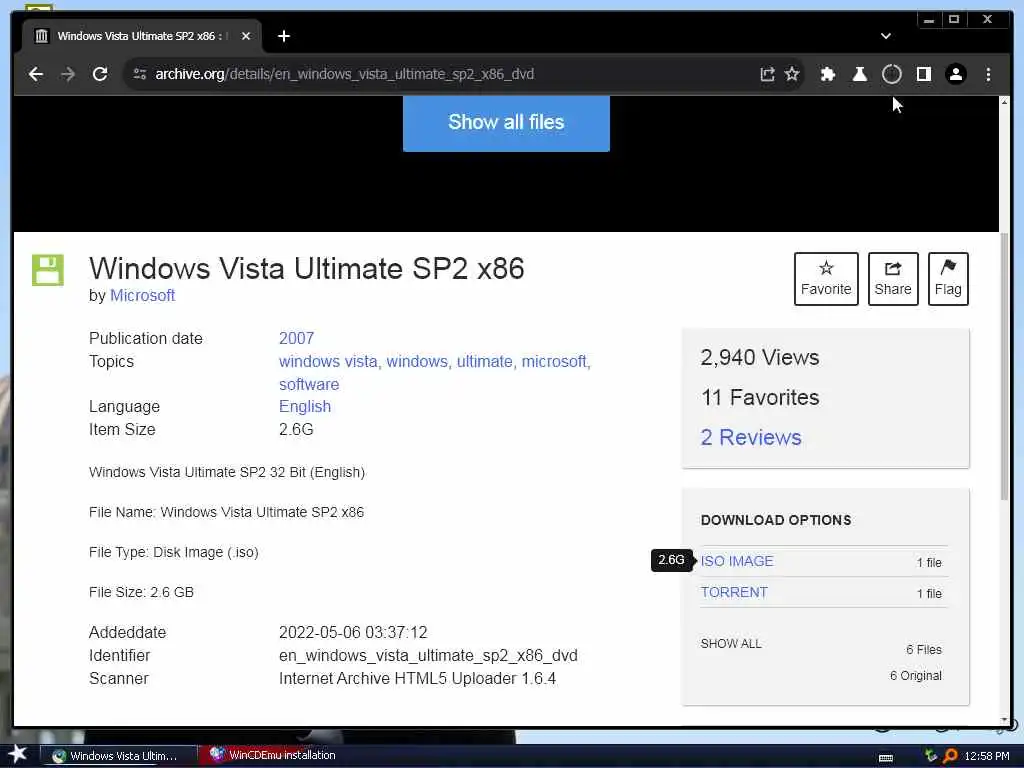Open the microsoft topic link
Screen dimensions: 1024x768
tap(555, 361)
